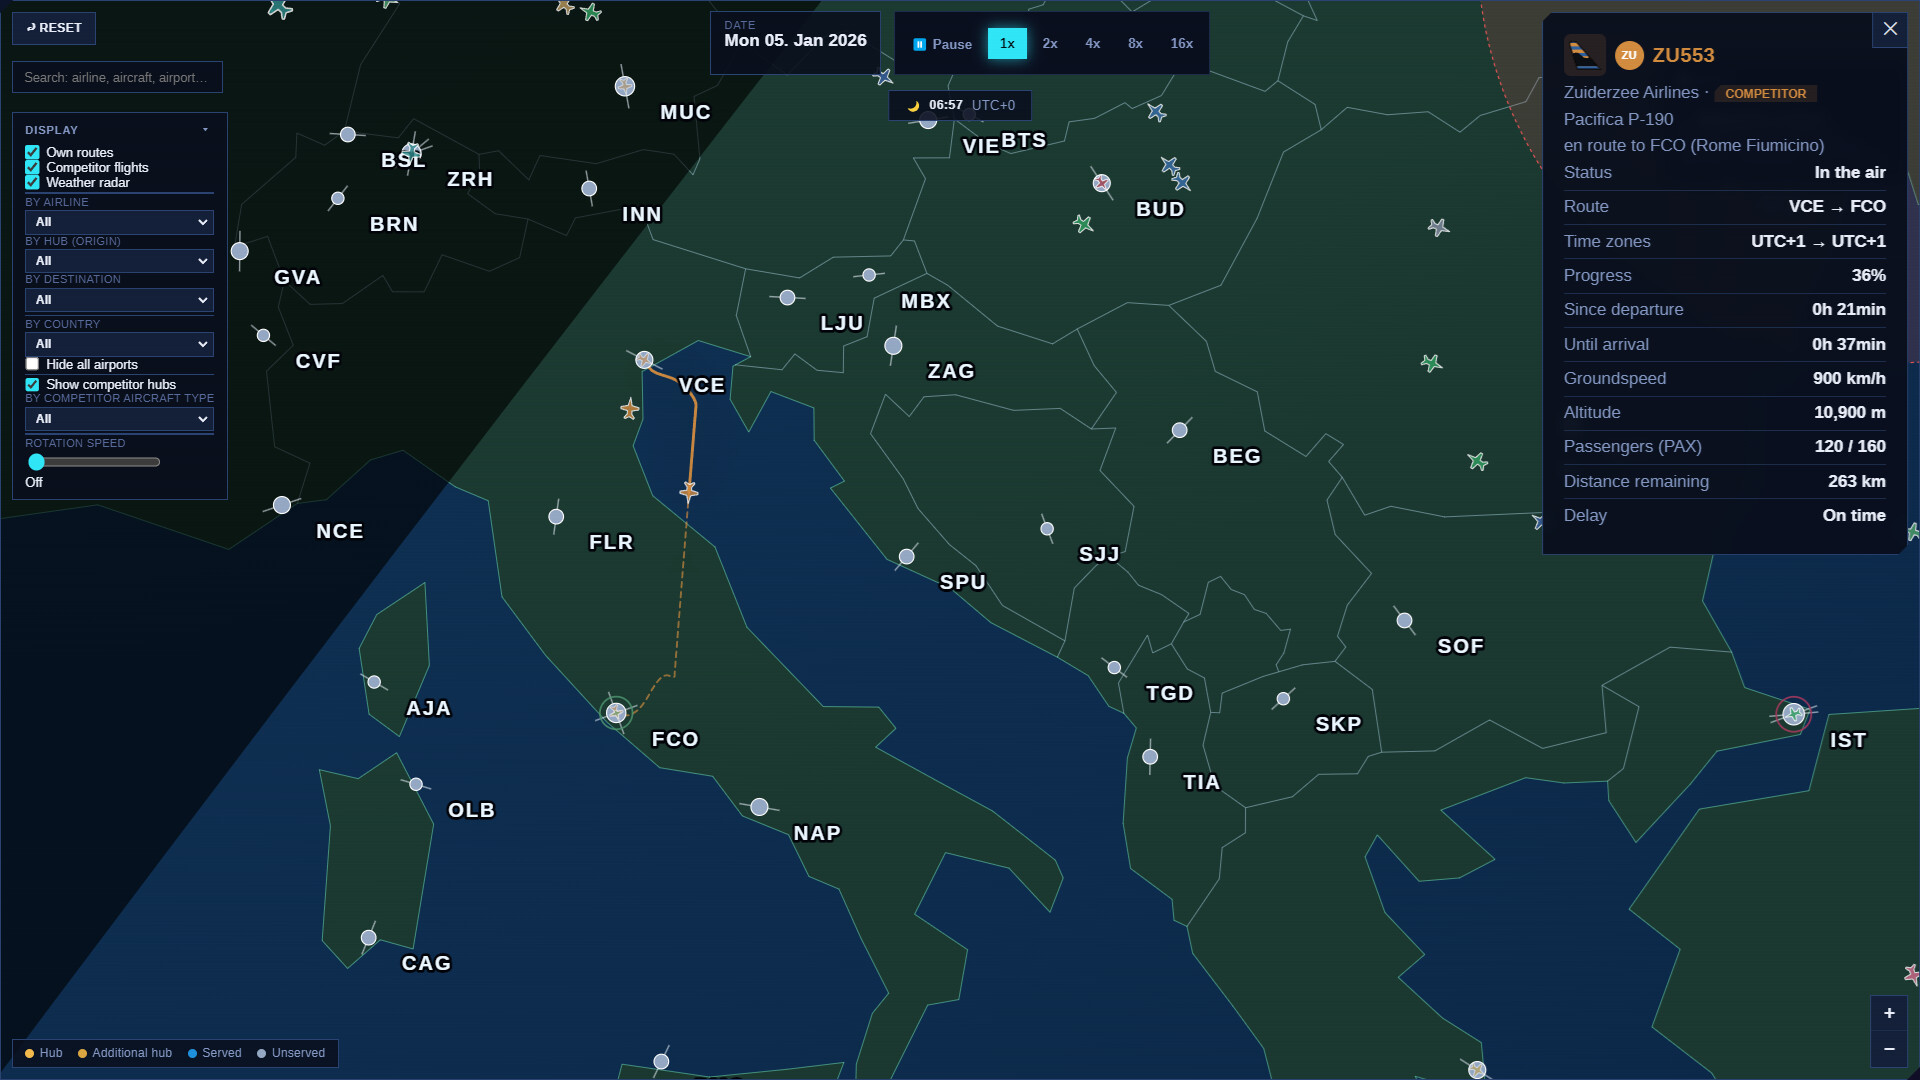
Task: Enable Hide all airports checkbox
Action: pos(32,364)
